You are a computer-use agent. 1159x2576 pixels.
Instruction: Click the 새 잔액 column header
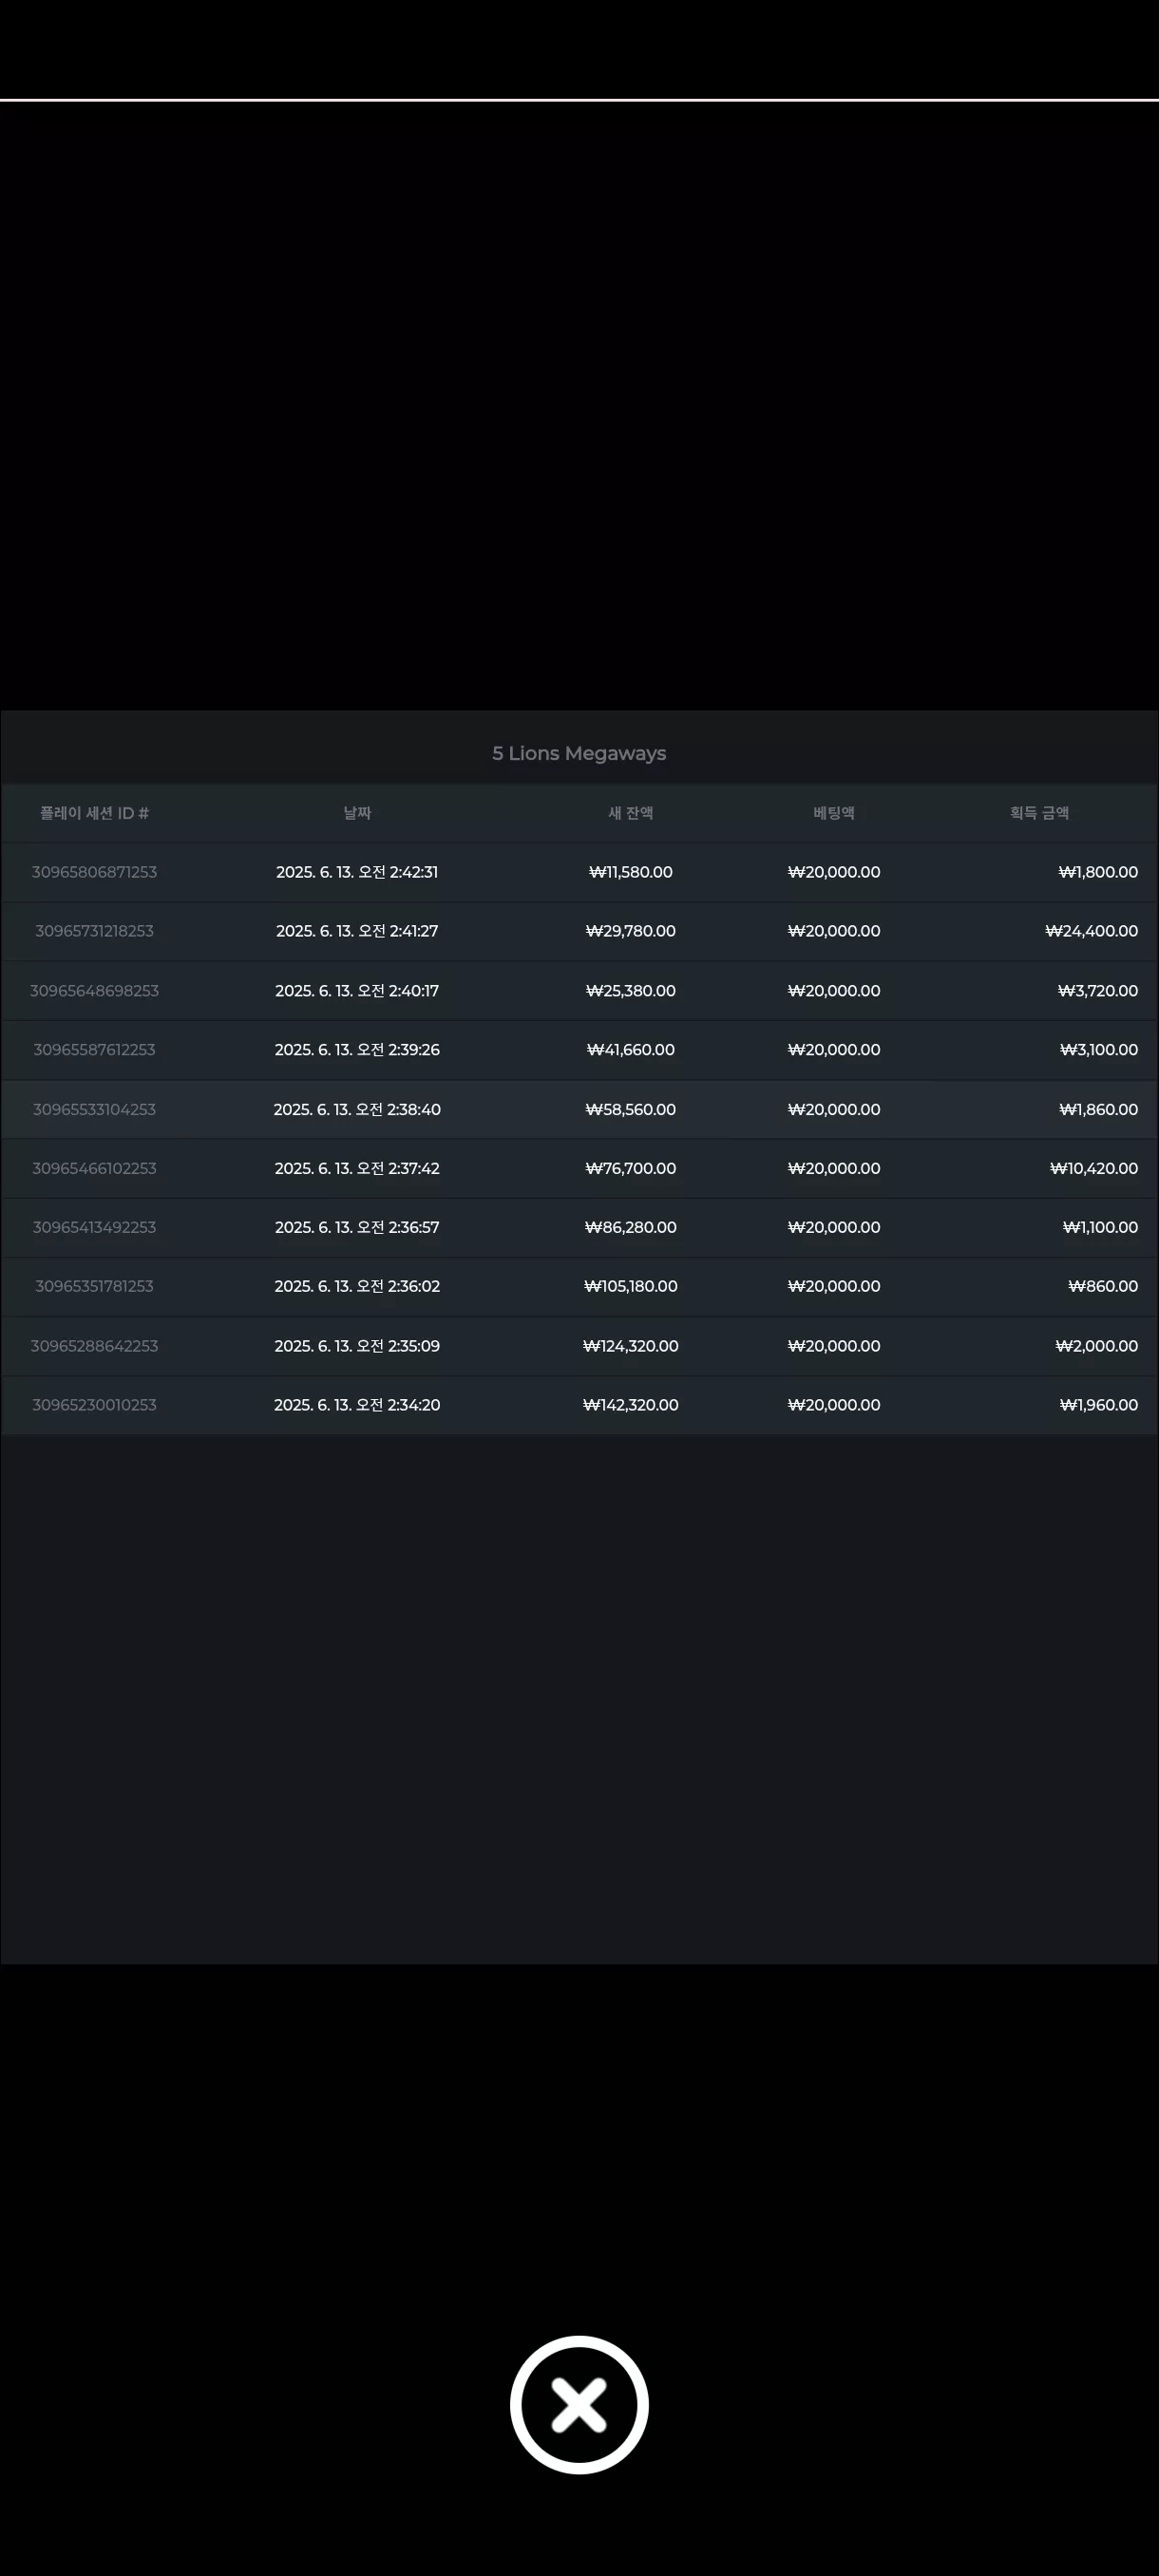pyautogui.click(x=630, y=813)
